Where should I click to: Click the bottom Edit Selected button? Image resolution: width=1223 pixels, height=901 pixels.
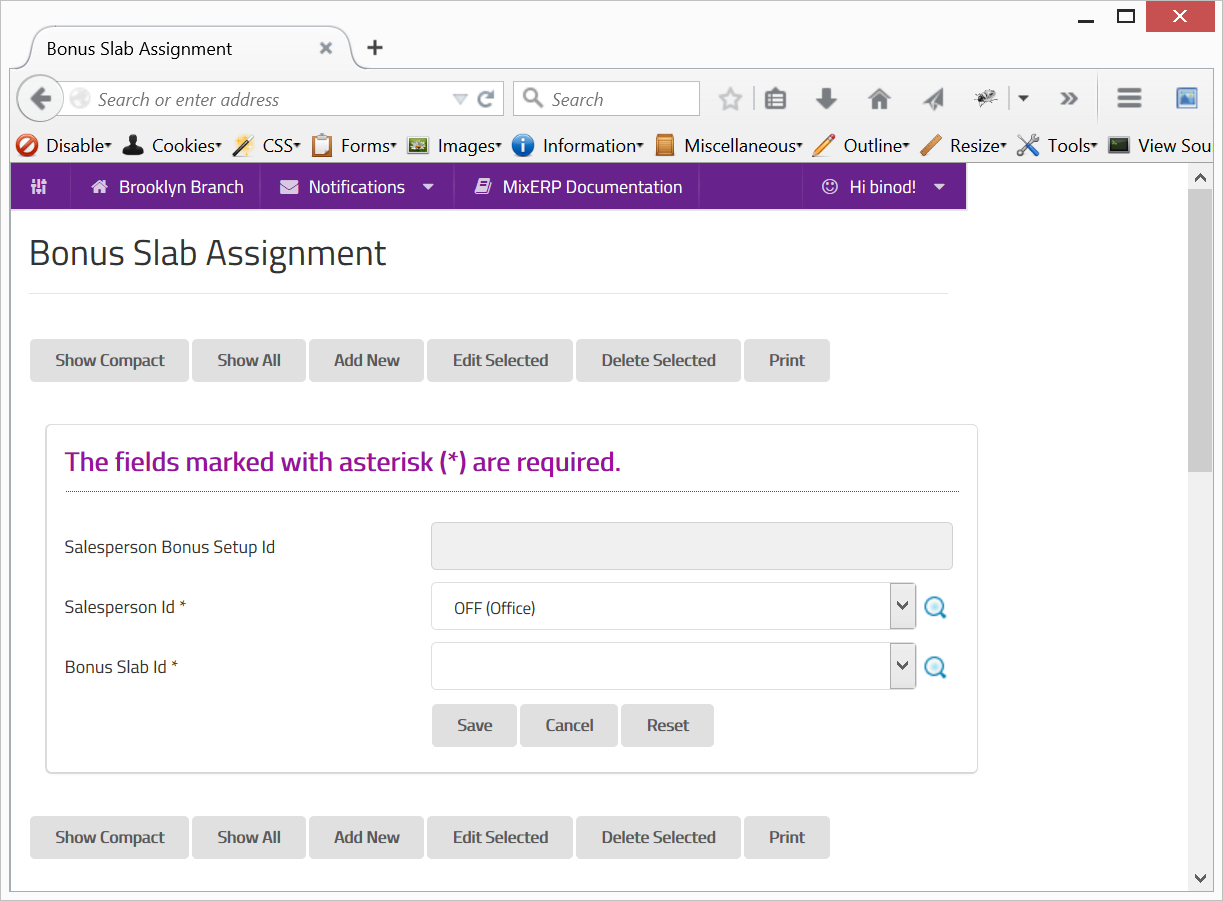(x=500, y=838)
